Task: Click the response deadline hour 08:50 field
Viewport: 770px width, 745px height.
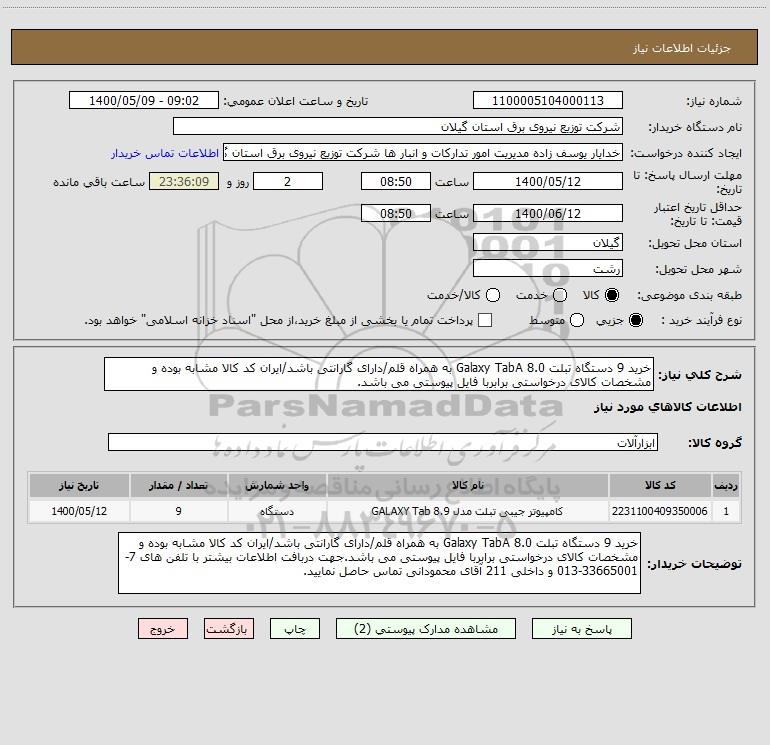Action: [396, 181]
